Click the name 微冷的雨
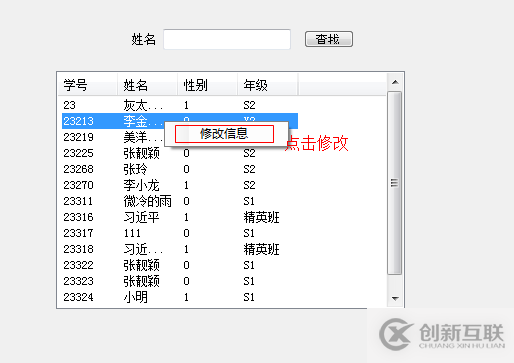The width and height of the screenshot is (514, 363). pyautogui.click(x=148, y=201)
